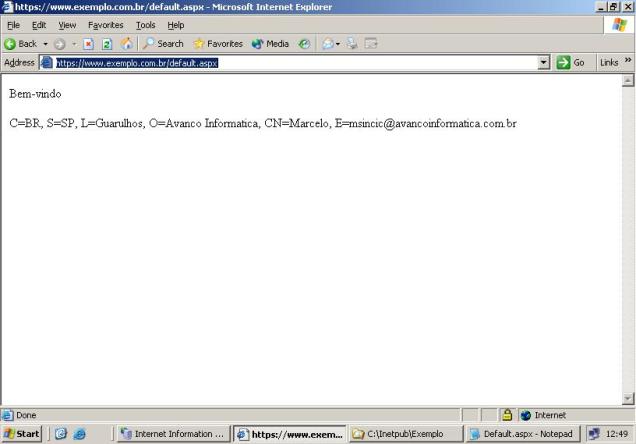Open the Favorites menu in the menu bar
The image size is (636, 444).
tap(106, 25)
